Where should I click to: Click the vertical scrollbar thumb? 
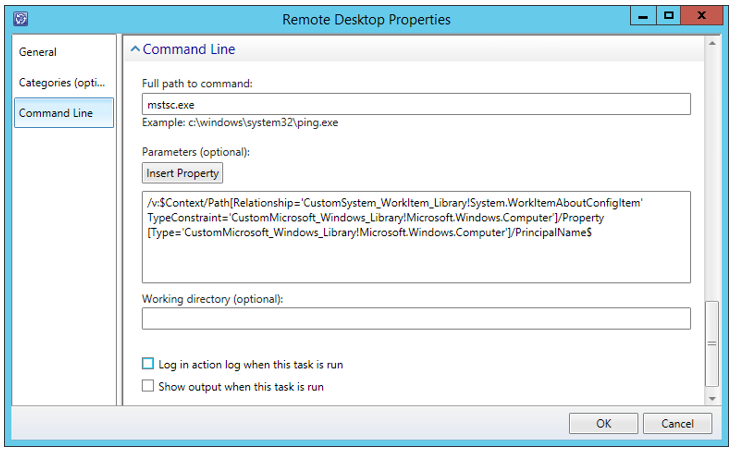coord(712,343)
